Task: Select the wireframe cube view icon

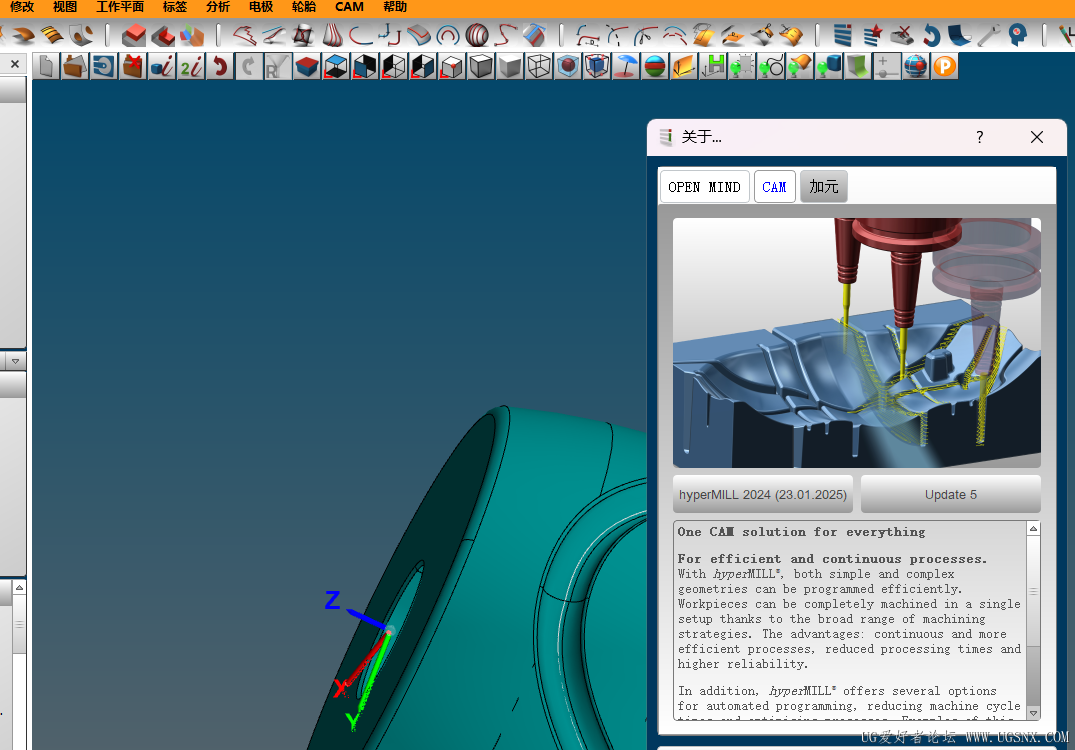Action: (540, 67)
